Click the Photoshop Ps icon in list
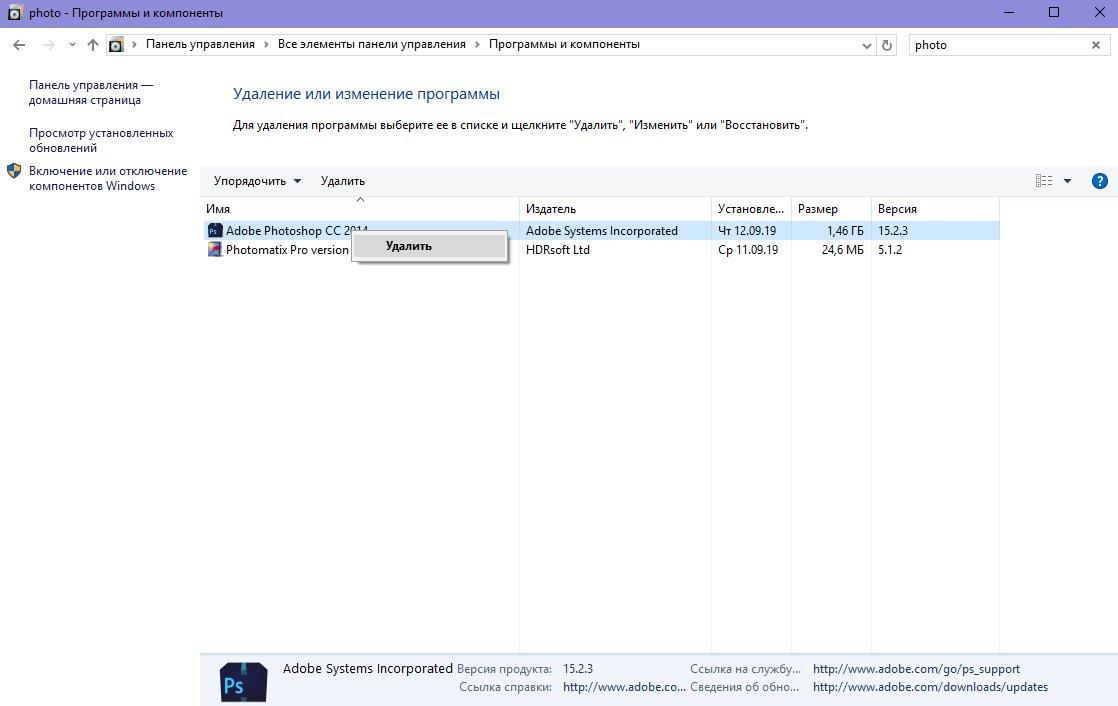This screenshot has width=1118, height=706. pyautogui.click(x=215, y=231)
